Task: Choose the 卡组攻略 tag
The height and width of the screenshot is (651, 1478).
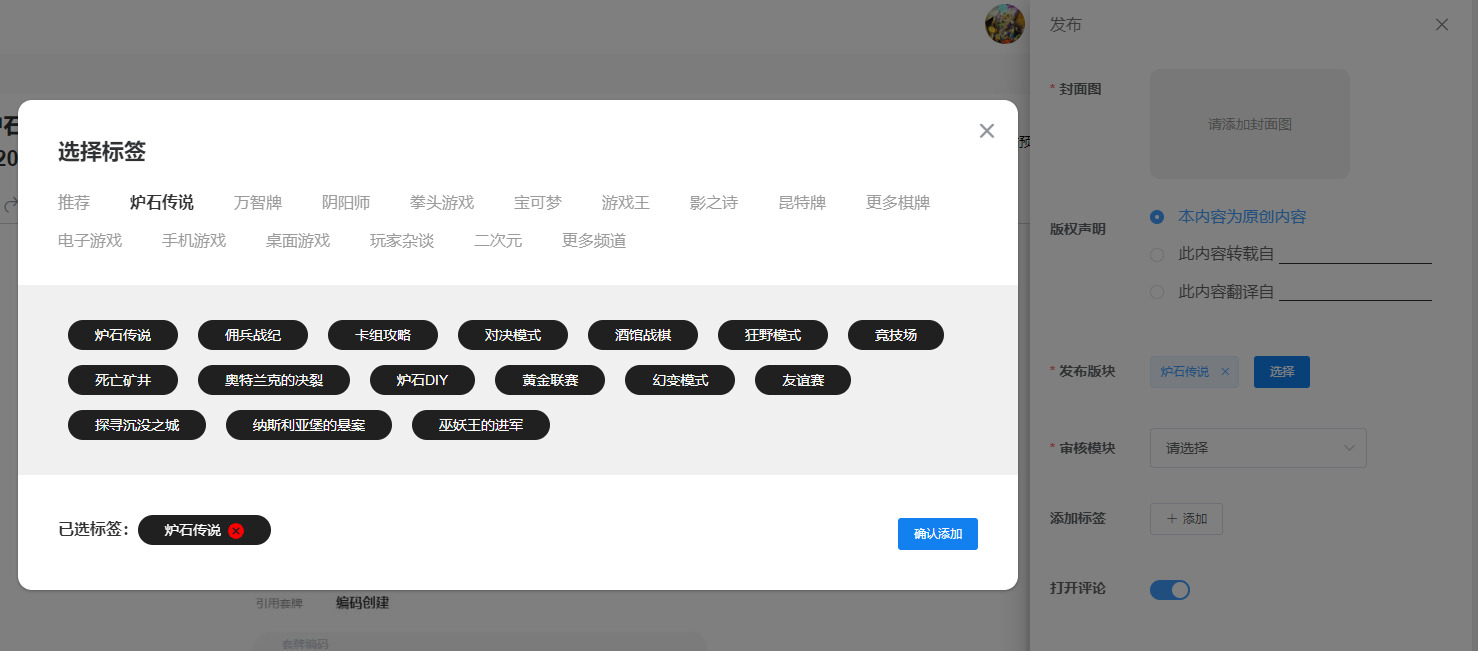Action: click(x=383, y=335)
